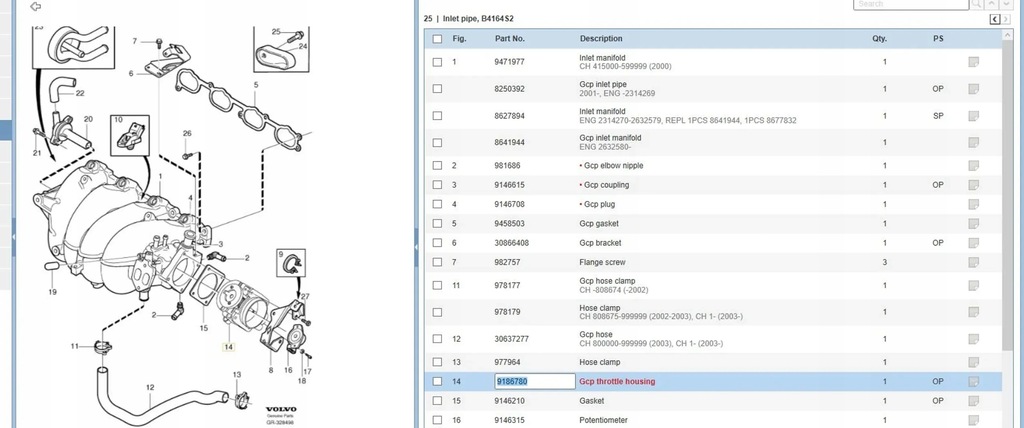This screenshot has height=428, width=1024.
Task: Open note icon for Gcp coupling row
Action: tap(973, 185)
